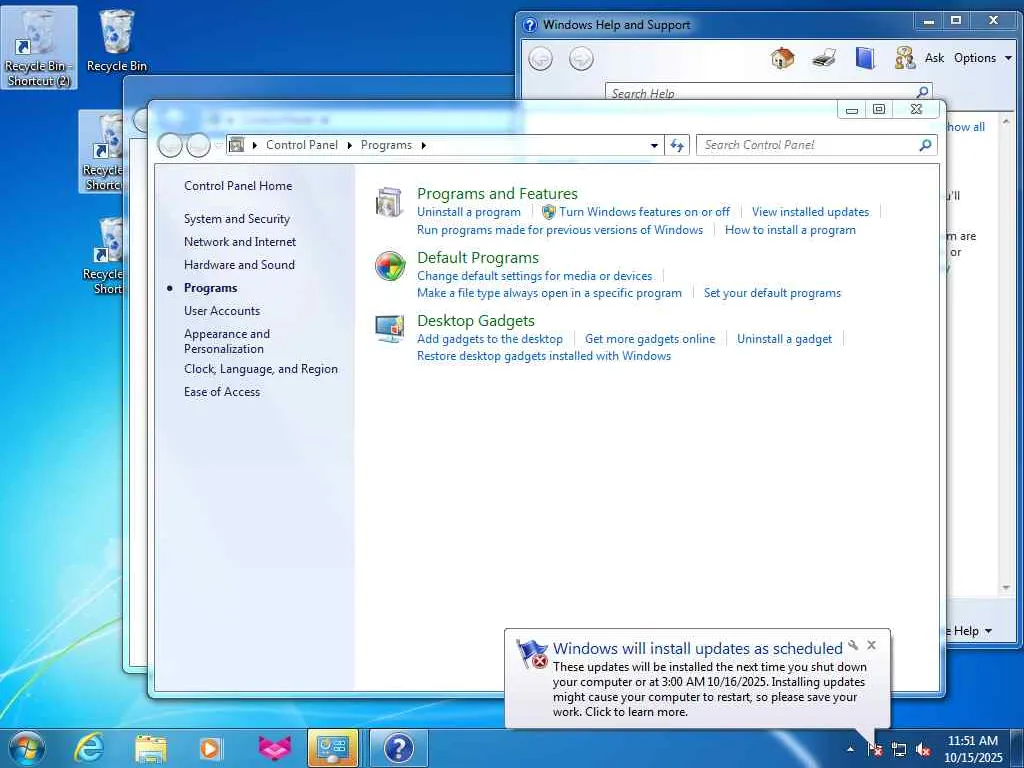
Task: Show hidden tray icons arrow
Action: pos(850,749)
